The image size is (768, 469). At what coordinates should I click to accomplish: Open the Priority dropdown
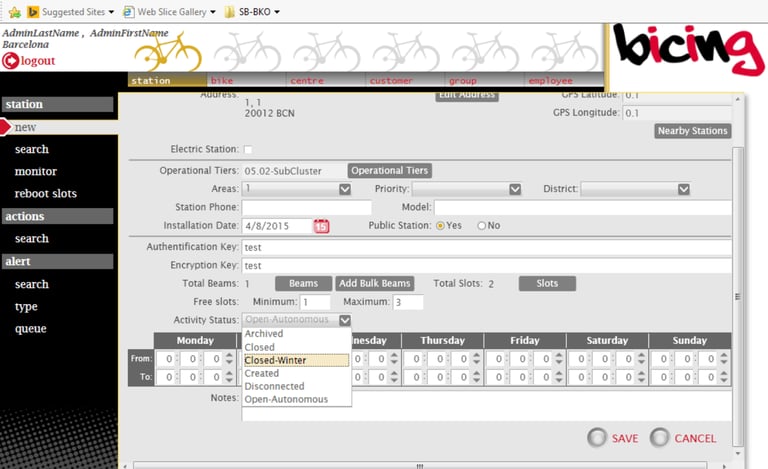467,189
